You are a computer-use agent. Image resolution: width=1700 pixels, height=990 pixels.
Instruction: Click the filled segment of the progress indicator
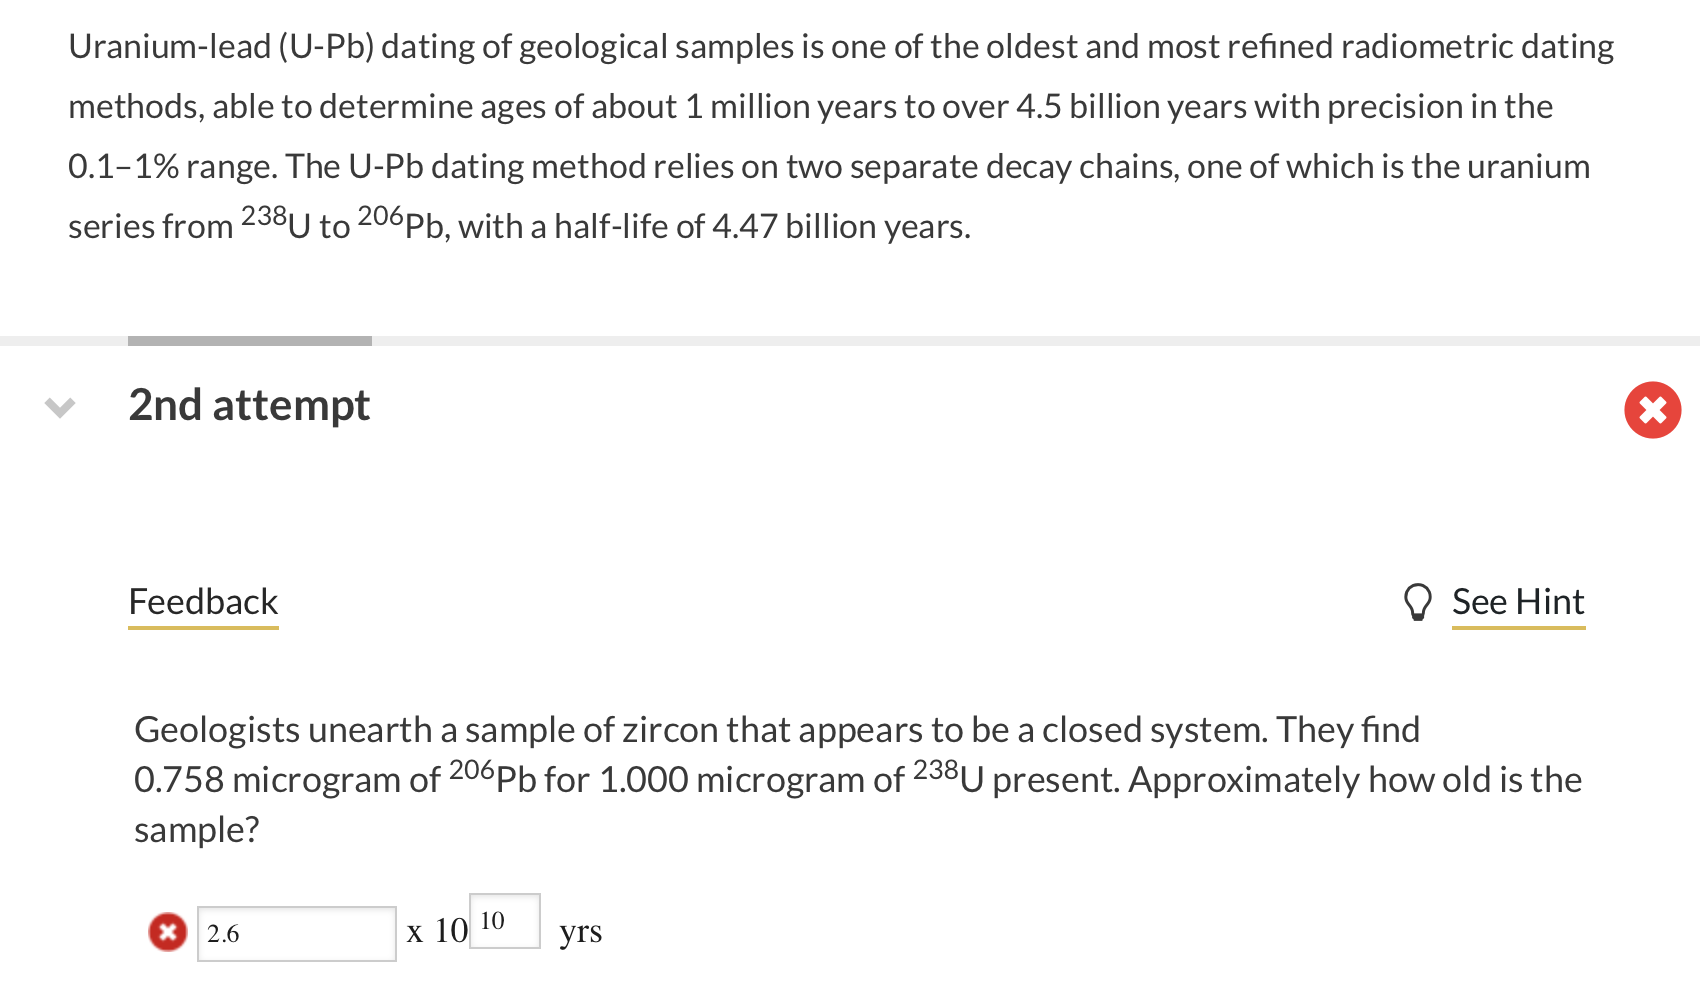pos(249,339)
